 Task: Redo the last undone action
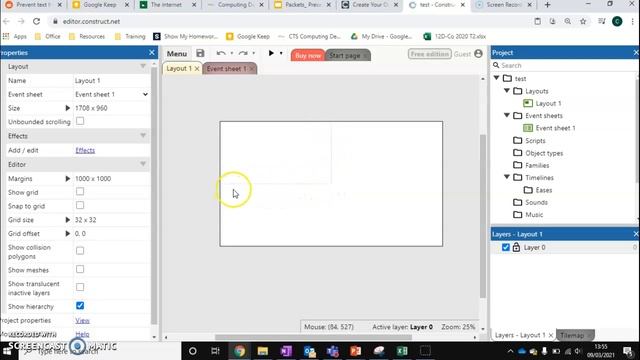tap(243, 53)
